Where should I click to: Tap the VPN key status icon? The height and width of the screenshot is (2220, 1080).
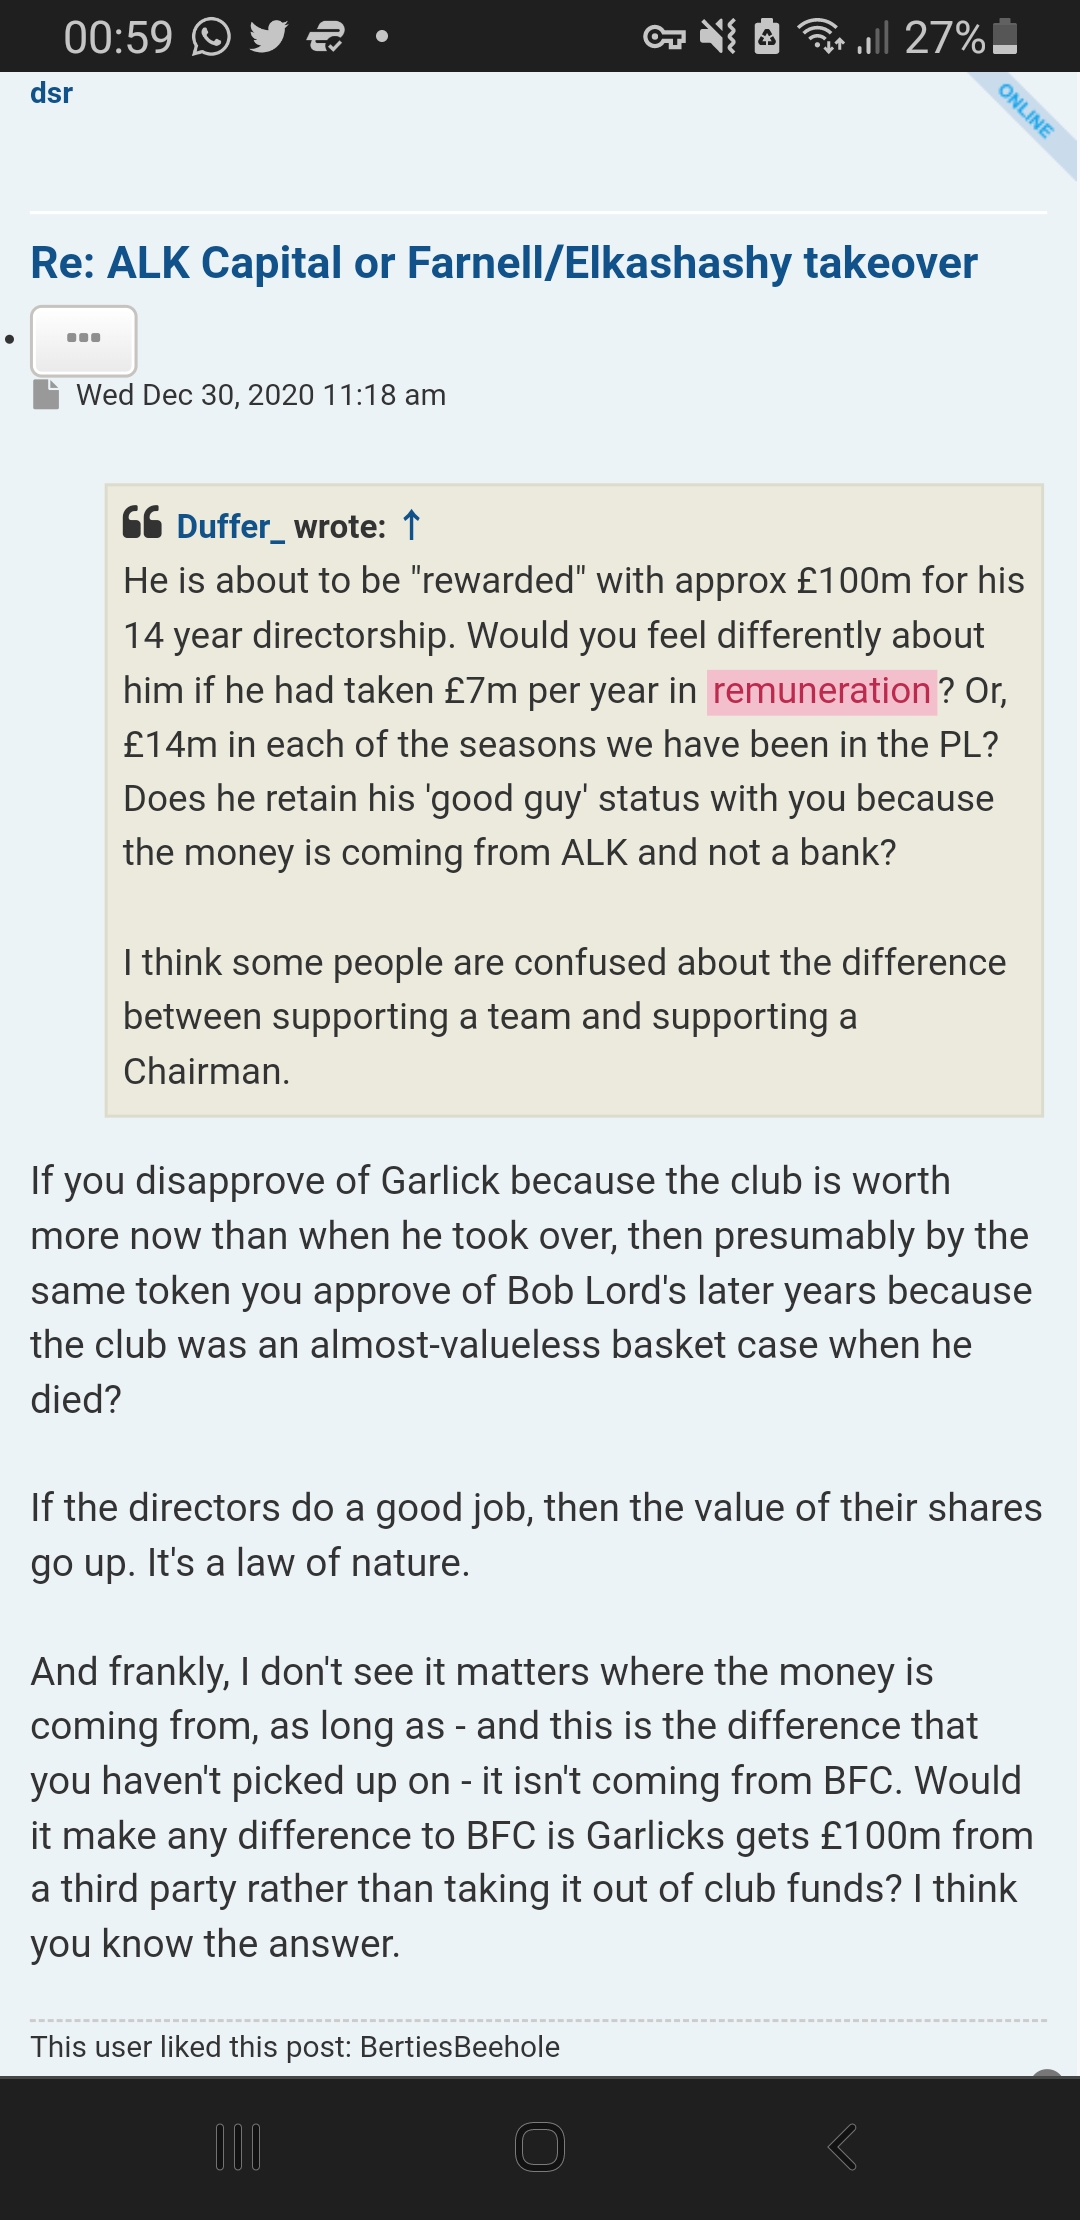(664, 38)
